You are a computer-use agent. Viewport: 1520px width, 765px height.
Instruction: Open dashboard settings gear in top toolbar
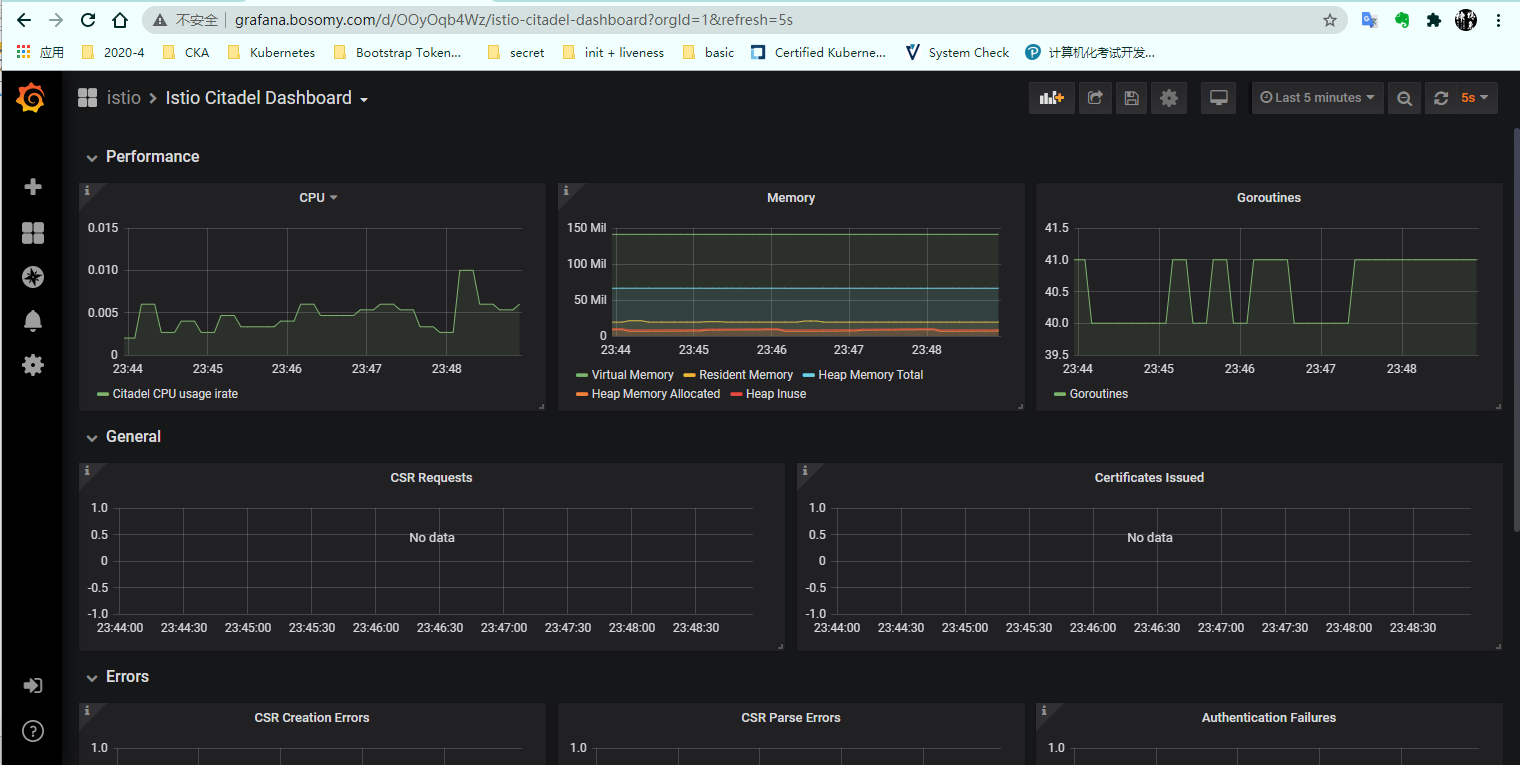[1169, 98]
